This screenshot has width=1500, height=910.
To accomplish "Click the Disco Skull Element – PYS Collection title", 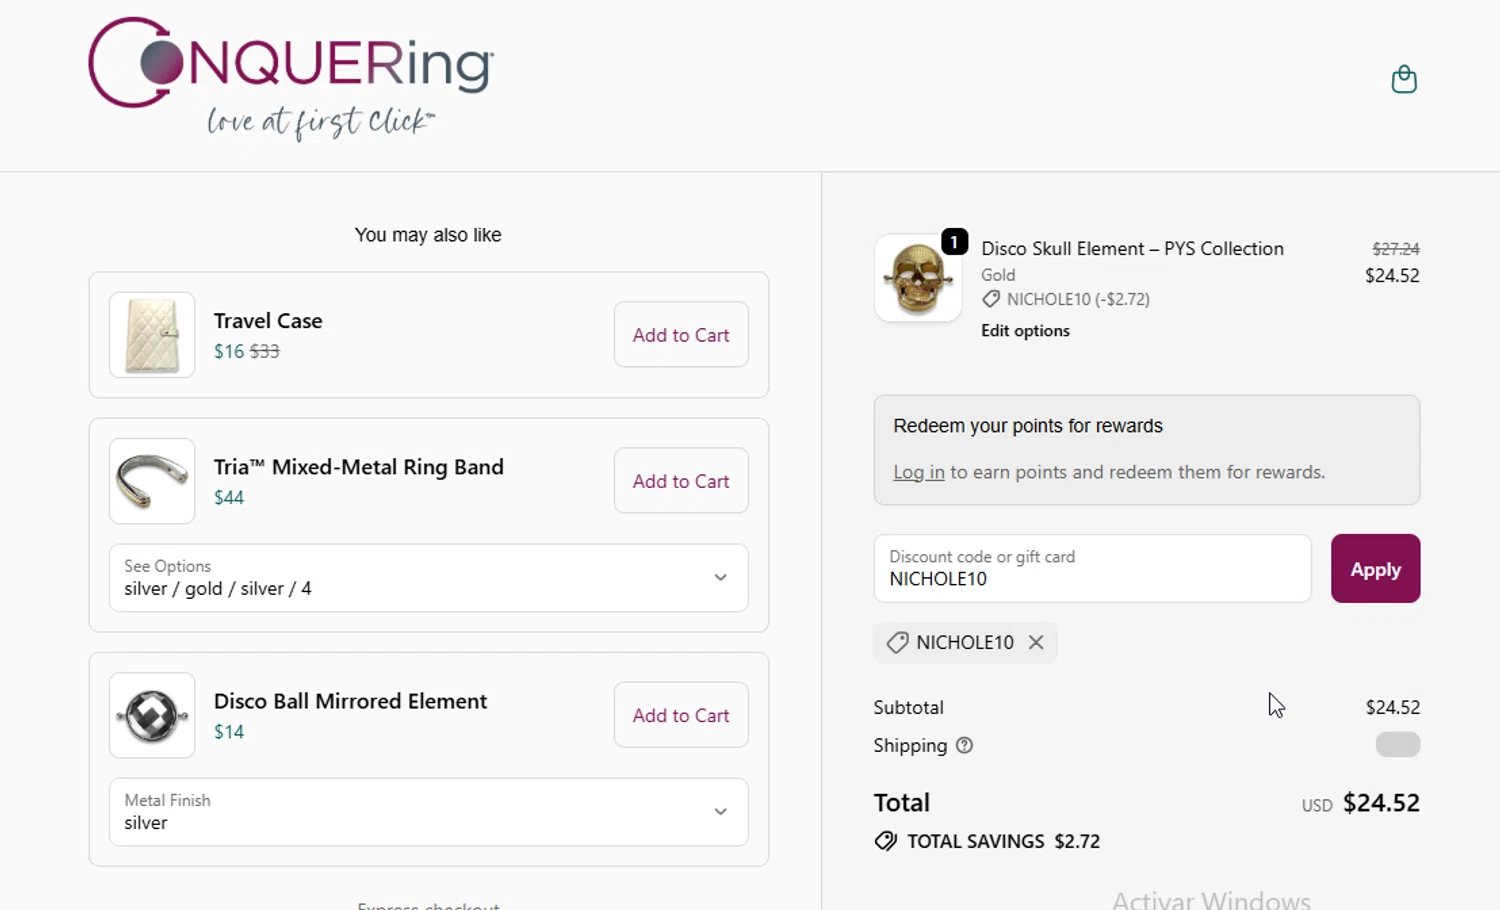I will click(1132, 249).
